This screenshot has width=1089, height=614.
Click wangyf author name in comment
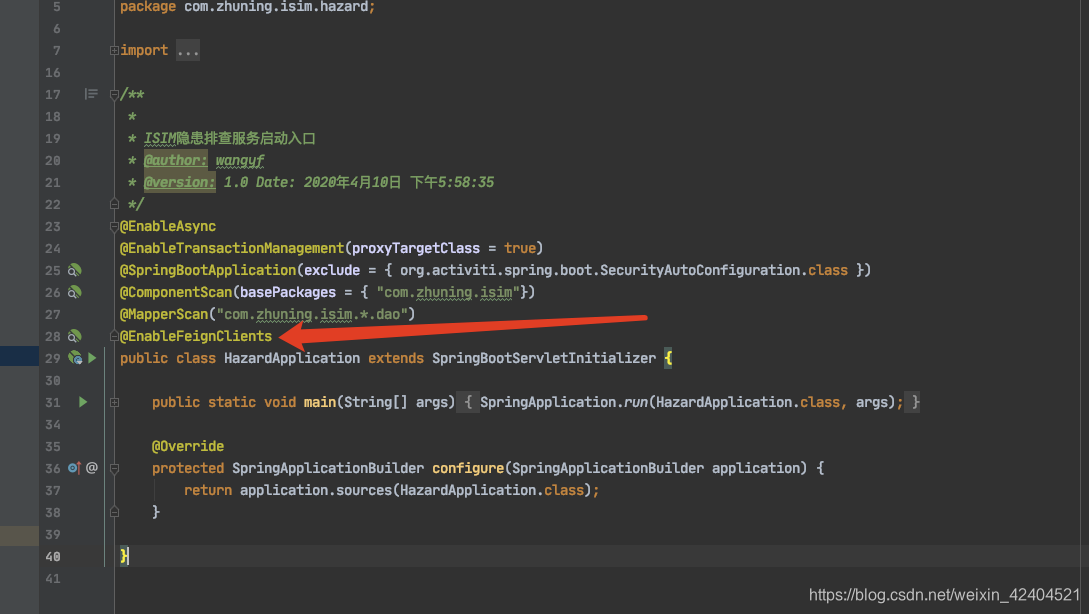(240, 160)
